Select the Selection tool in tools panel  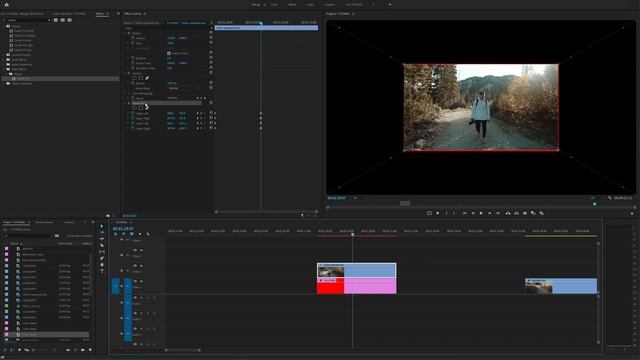102,226
